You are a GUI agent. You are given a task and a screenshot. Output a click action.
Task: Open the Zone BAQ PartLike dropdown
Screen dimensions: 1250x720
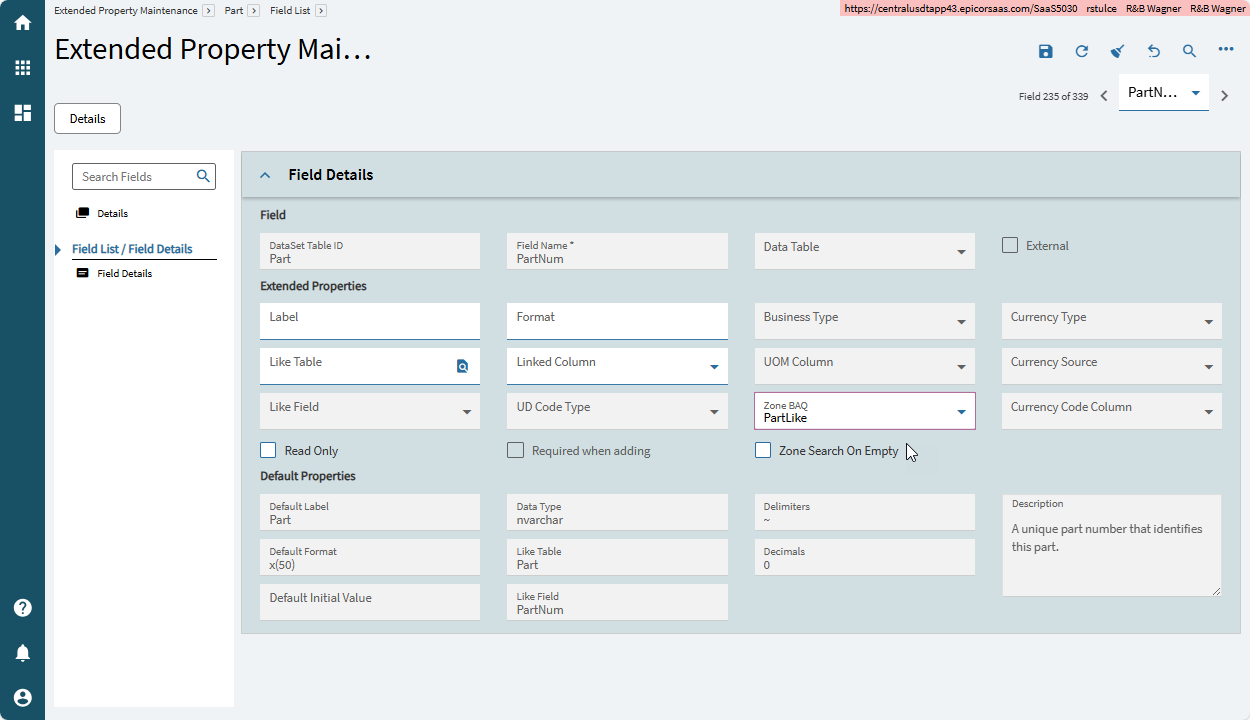point(961,412)
